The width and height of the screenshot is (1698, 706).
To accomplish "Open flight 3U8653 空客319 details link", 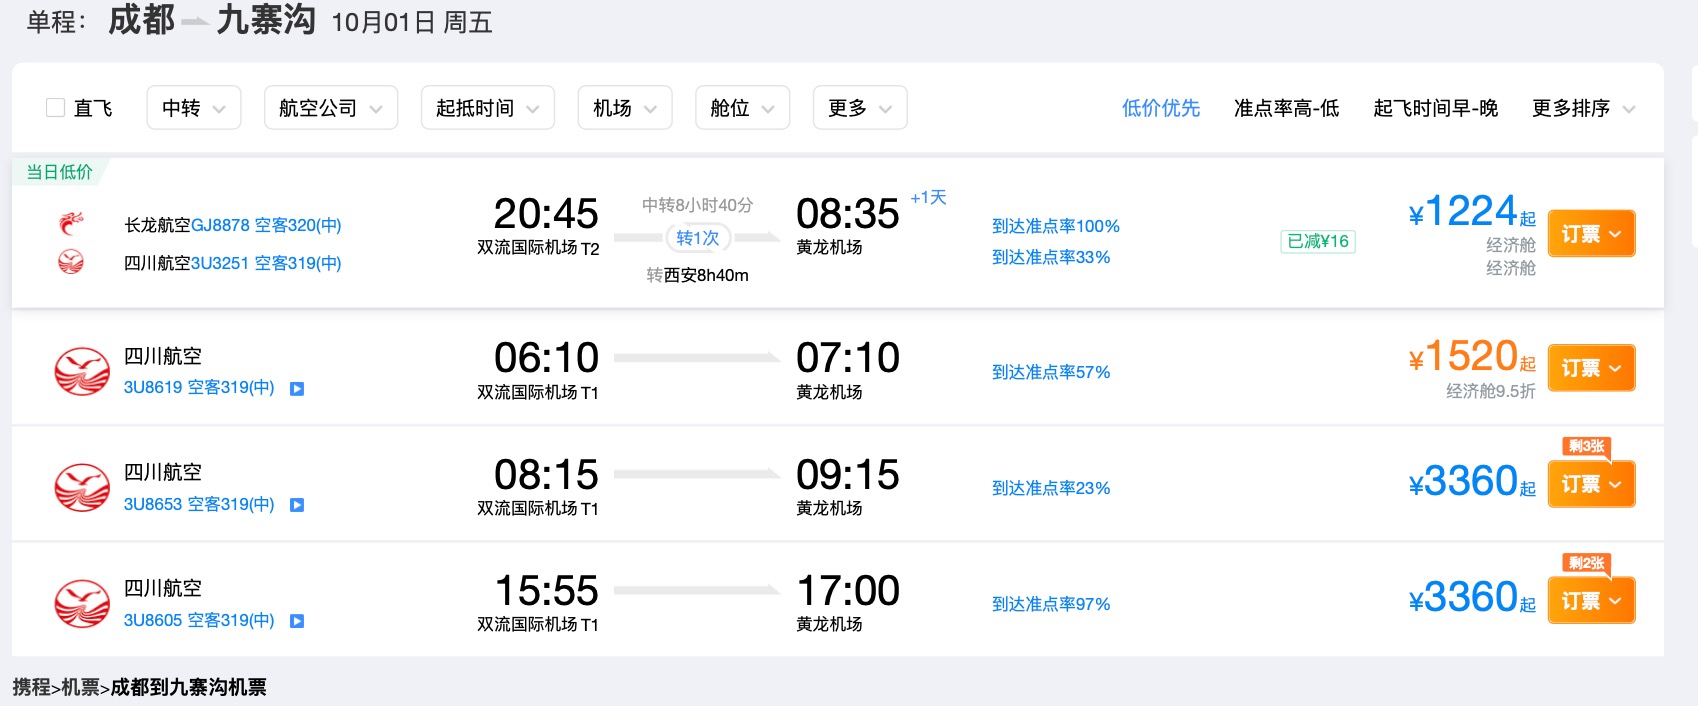I will pyautogui.click(x=199, y=504).
